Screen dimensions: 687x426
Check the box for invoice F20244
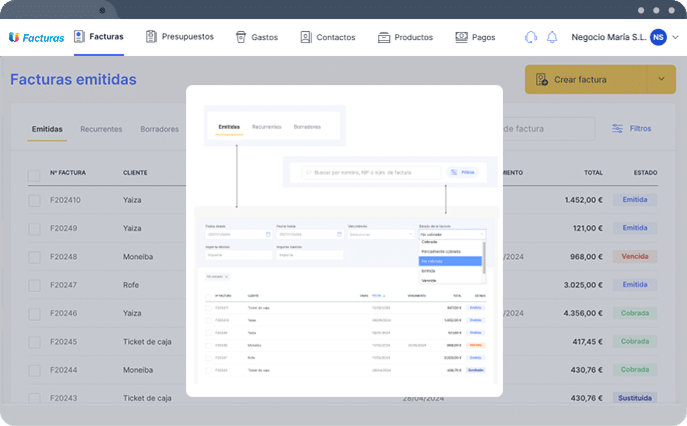click(34, 371)
